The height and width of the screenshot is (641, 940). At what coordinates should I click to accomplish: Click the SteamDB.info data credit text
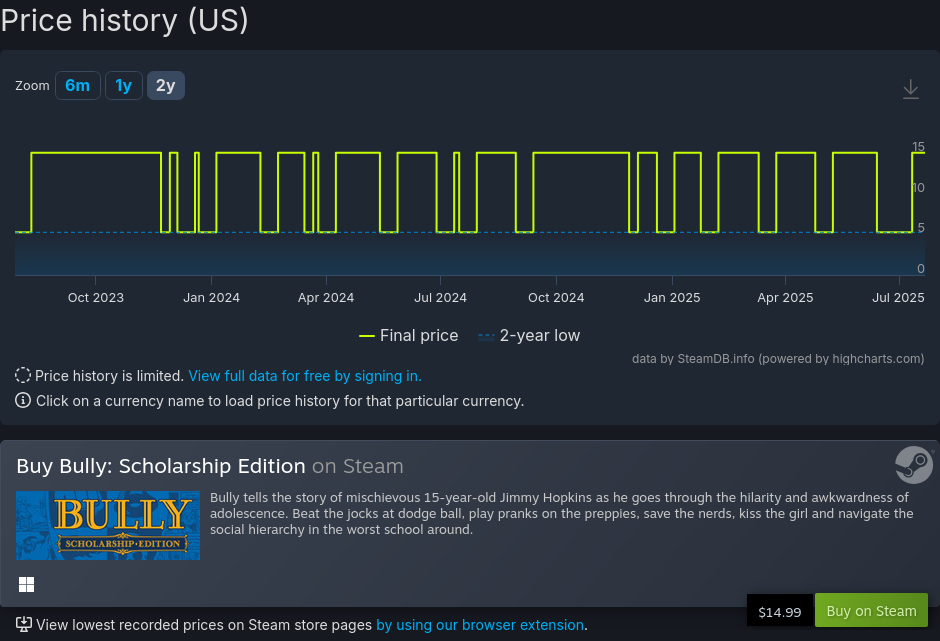tap(778, 359)
